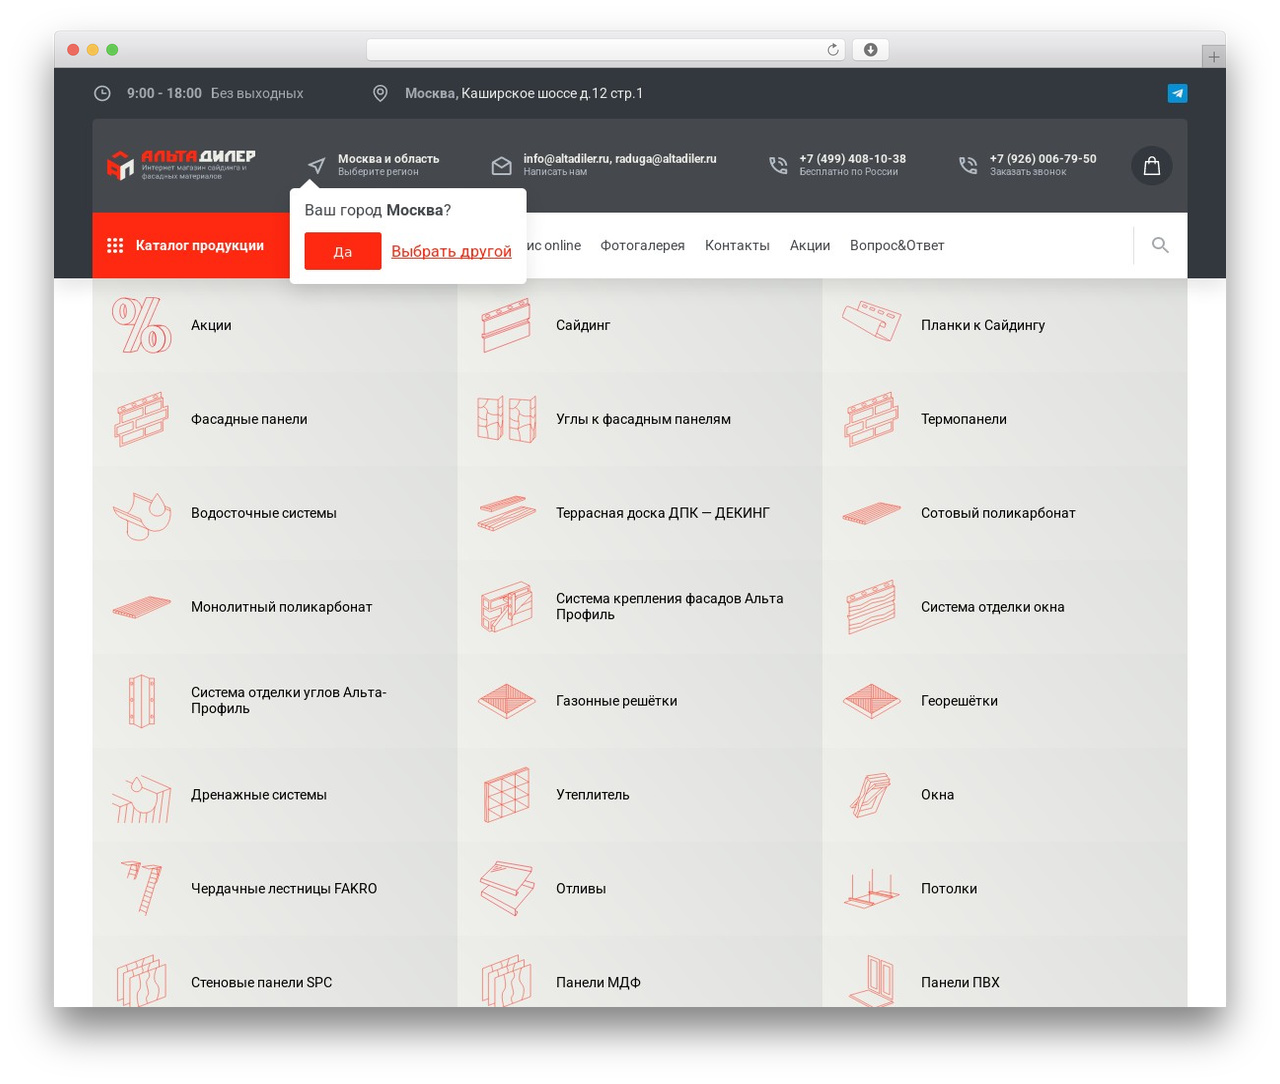This screenshot has height=1084, width=1280.
Task: Open the Telegram channel icon
Action: coord(1177,93)
